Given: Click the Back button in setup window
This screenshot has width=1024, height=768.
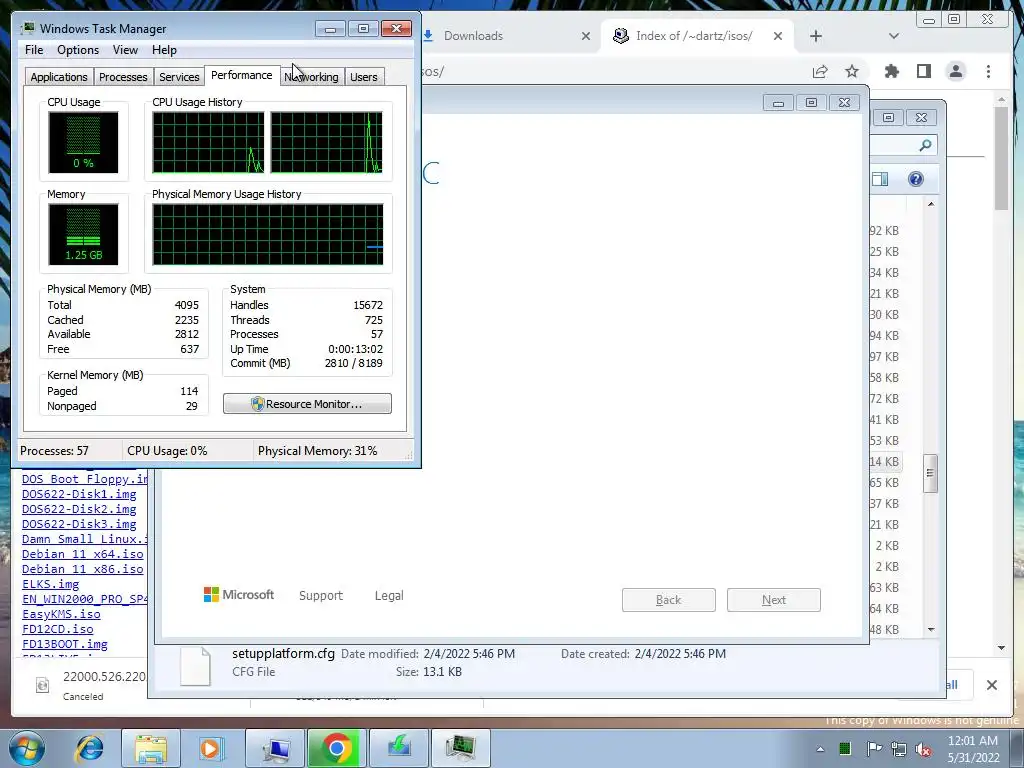Looking at the screenshot, I should [668, 600].
